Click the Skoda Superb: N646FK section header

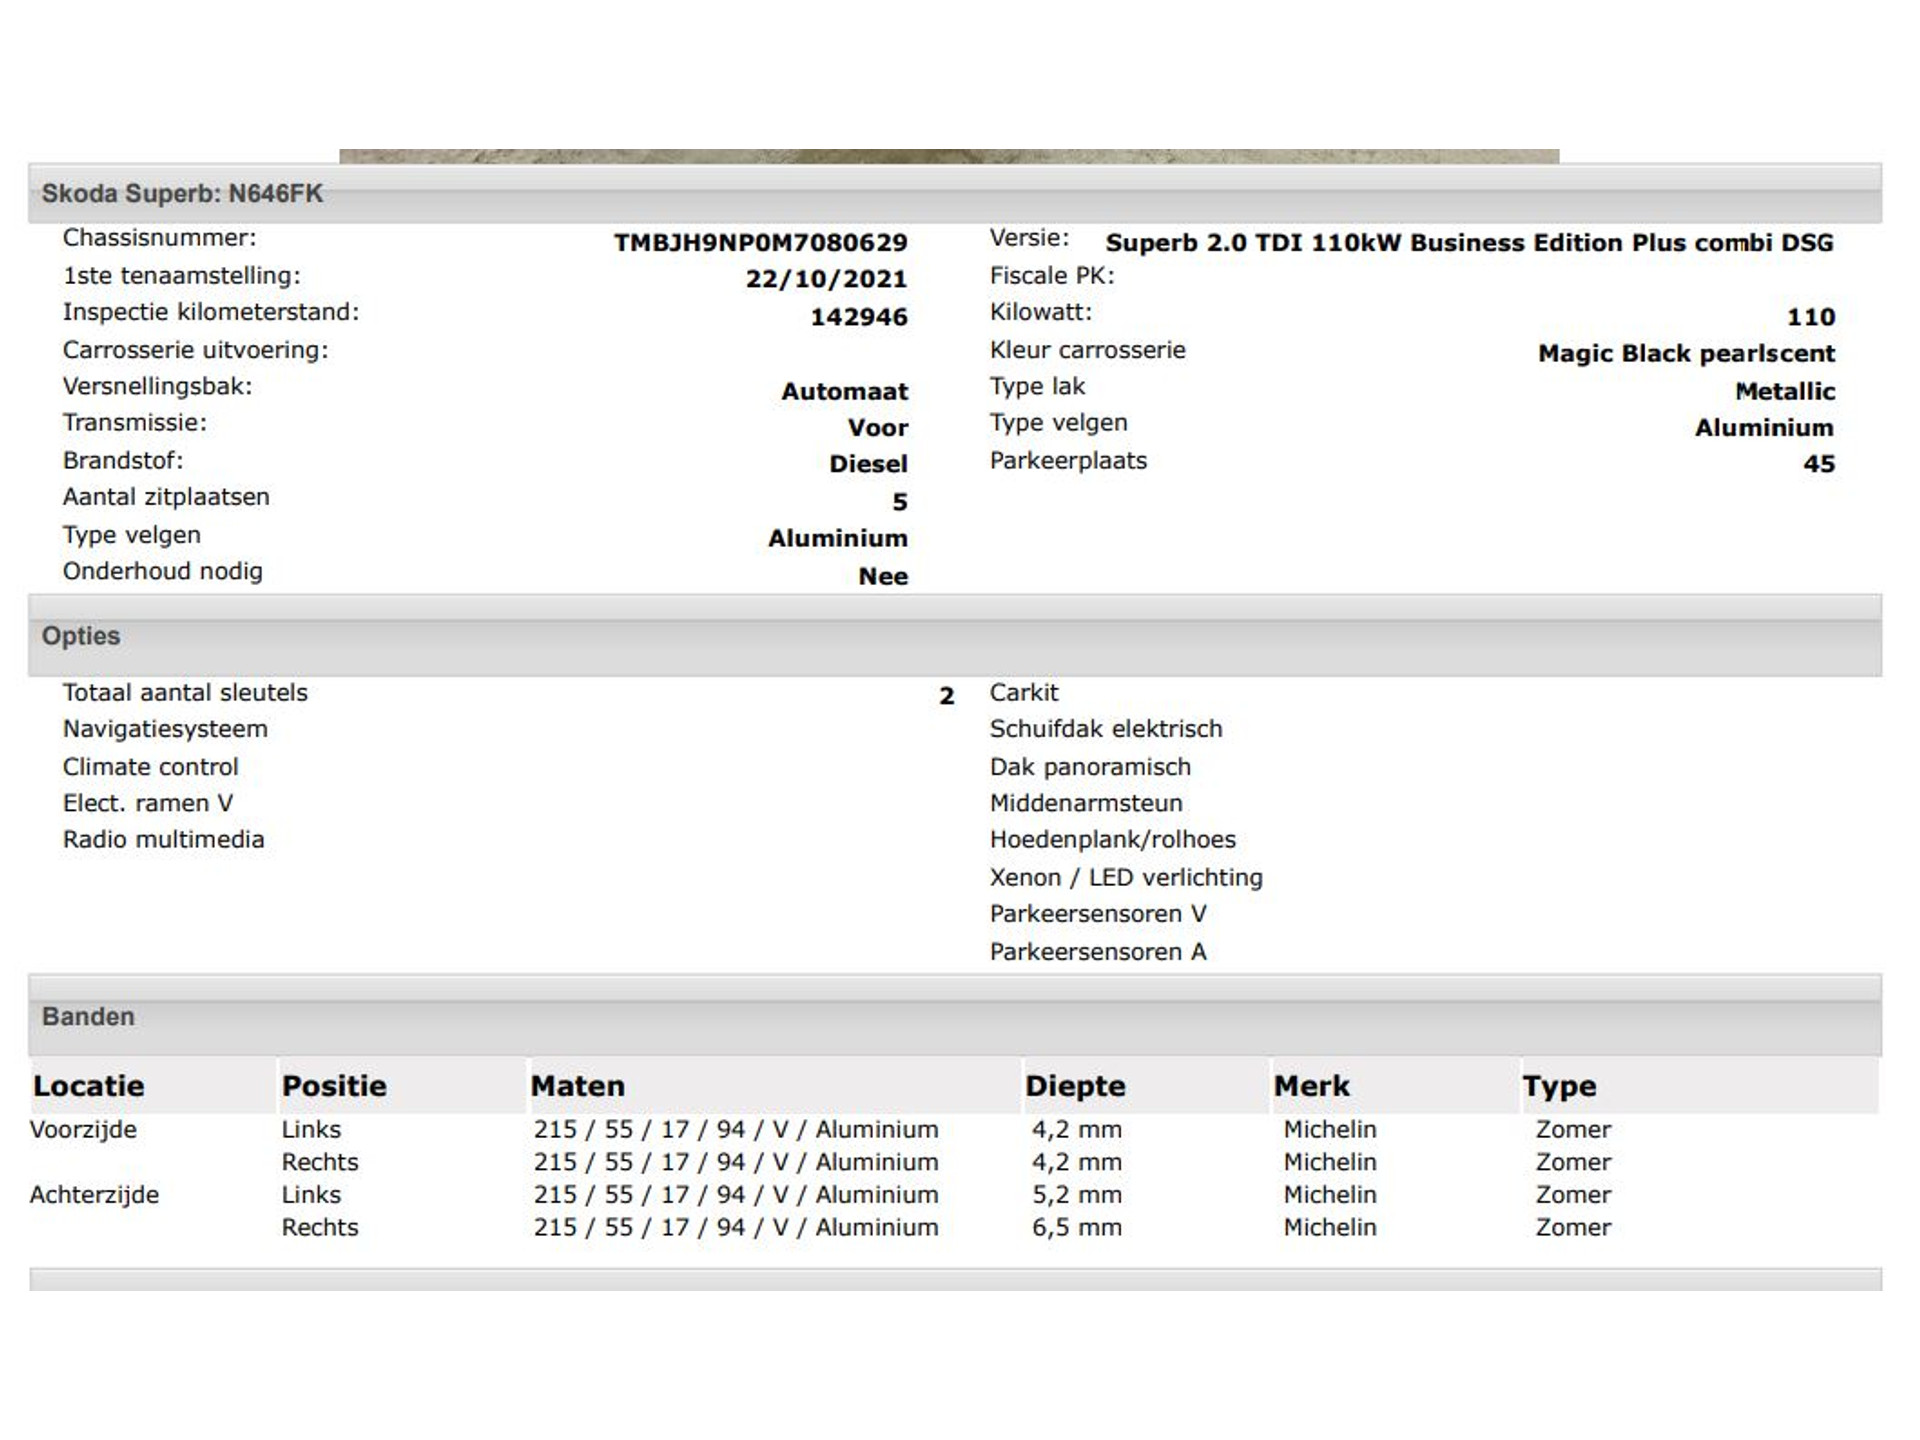(182, 193)
